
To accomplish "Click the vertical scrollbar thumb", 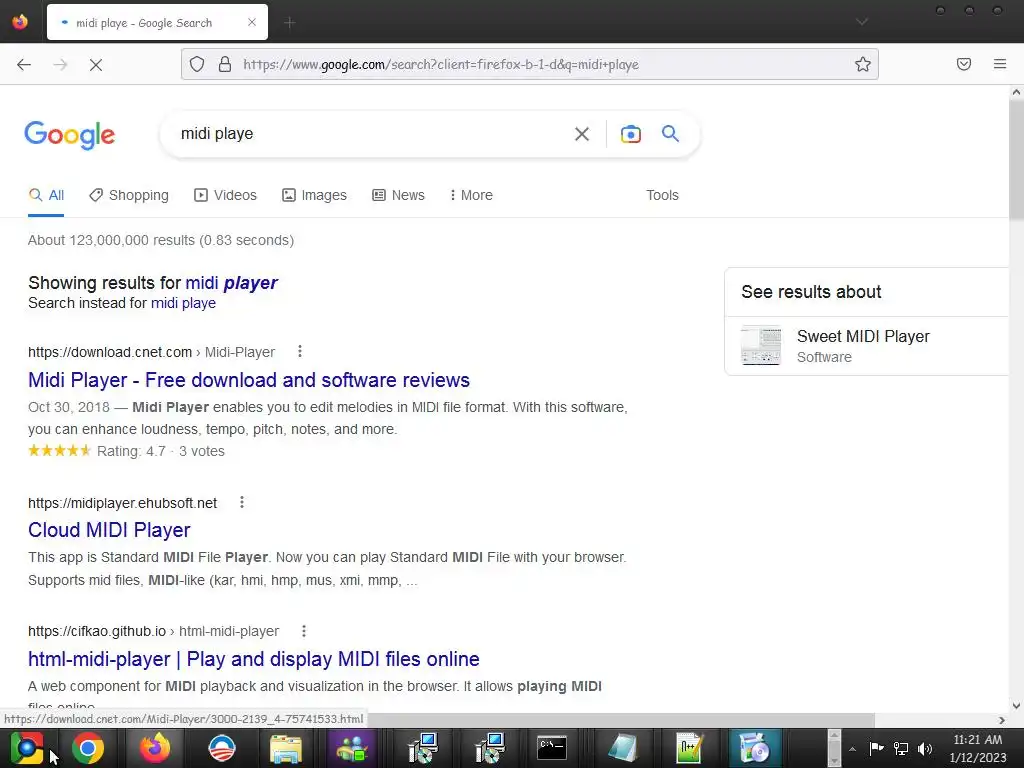I will coord(1016,160).
